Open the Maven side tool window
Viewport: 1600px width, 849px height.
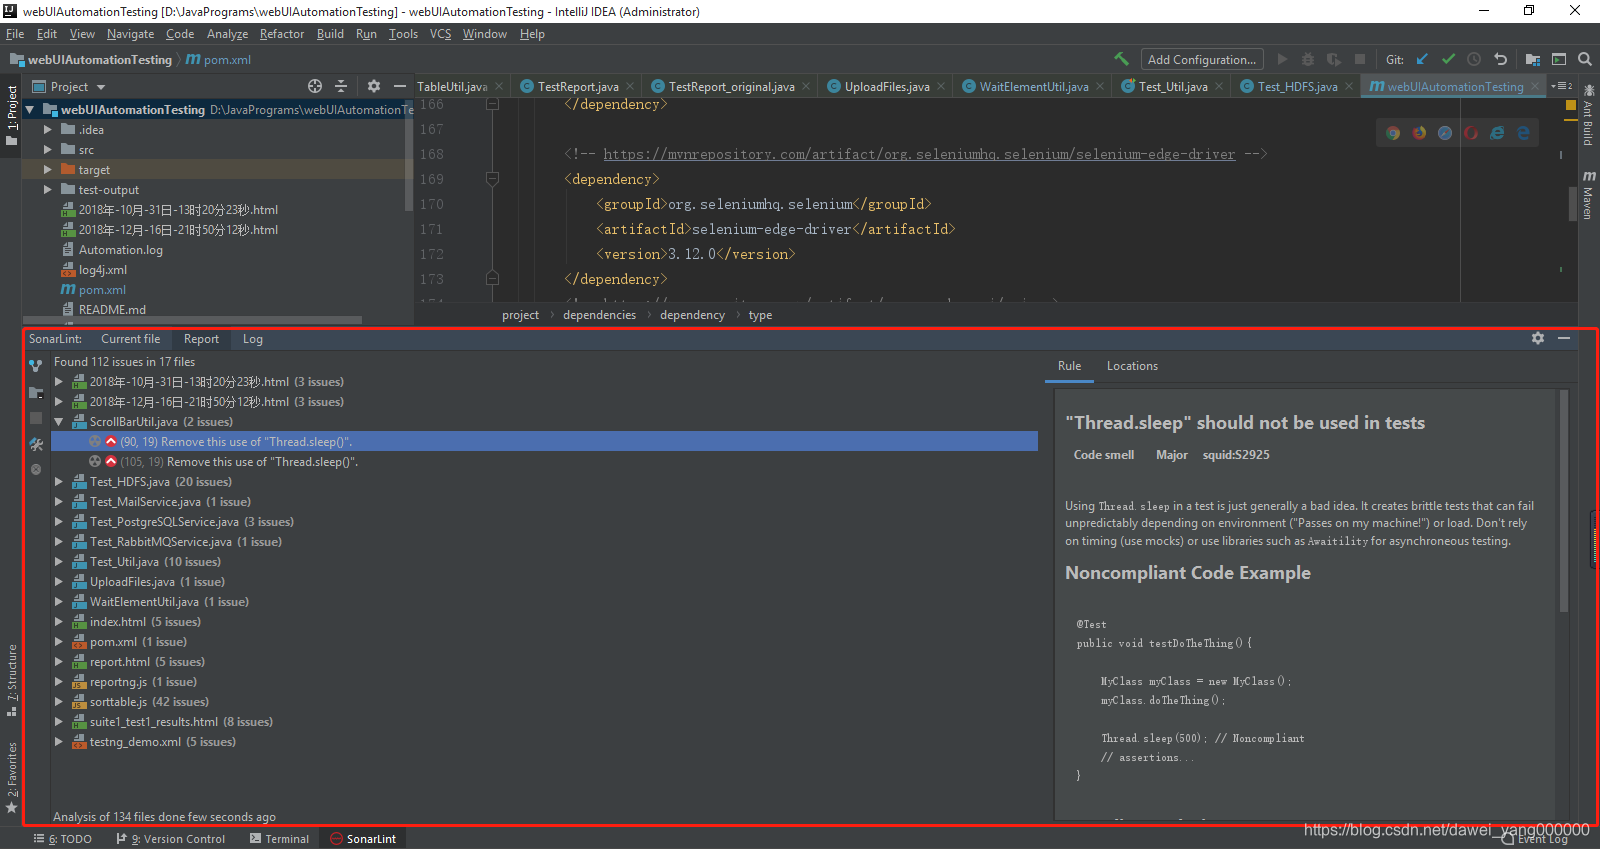tap(1589, 195)
